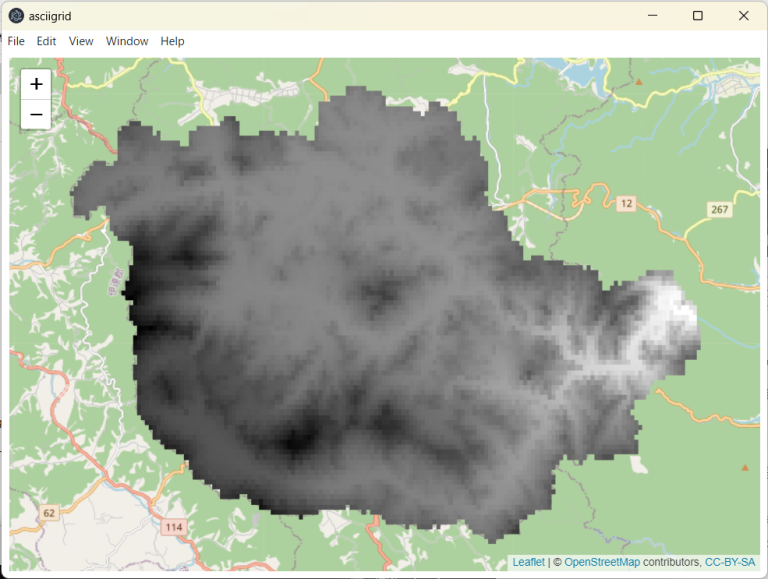Open the Edit menu

pos(46,41)
